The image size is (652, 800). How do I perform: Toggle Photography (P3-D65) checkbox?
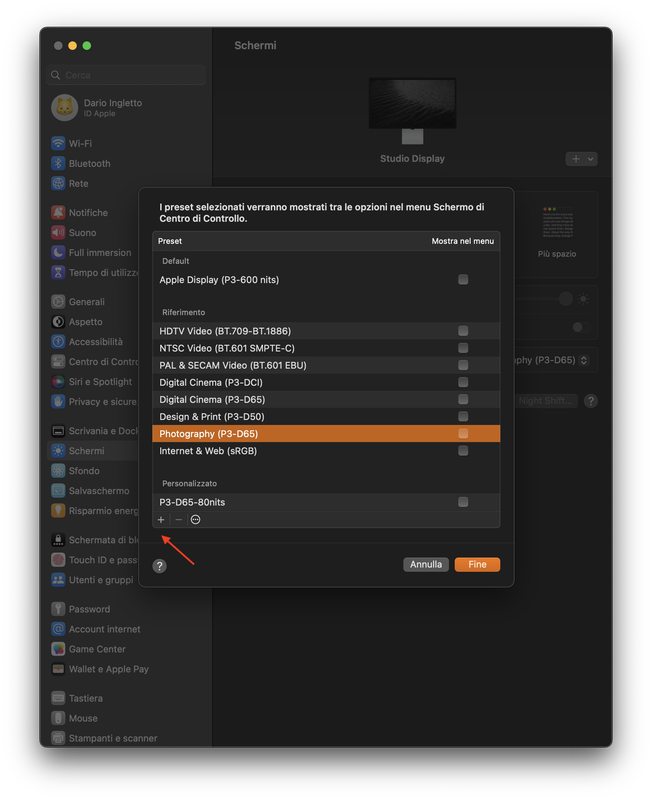click(x=463, y=433)
